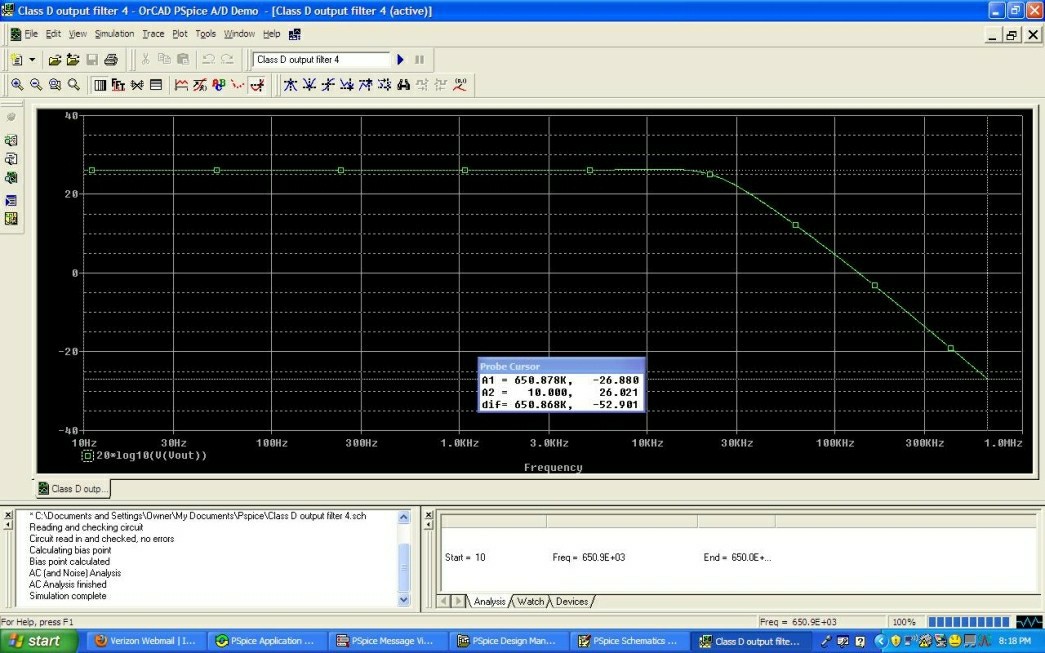The image size is (1045, 653).
Task: Click the New file icon
Action: pos(16,59)
